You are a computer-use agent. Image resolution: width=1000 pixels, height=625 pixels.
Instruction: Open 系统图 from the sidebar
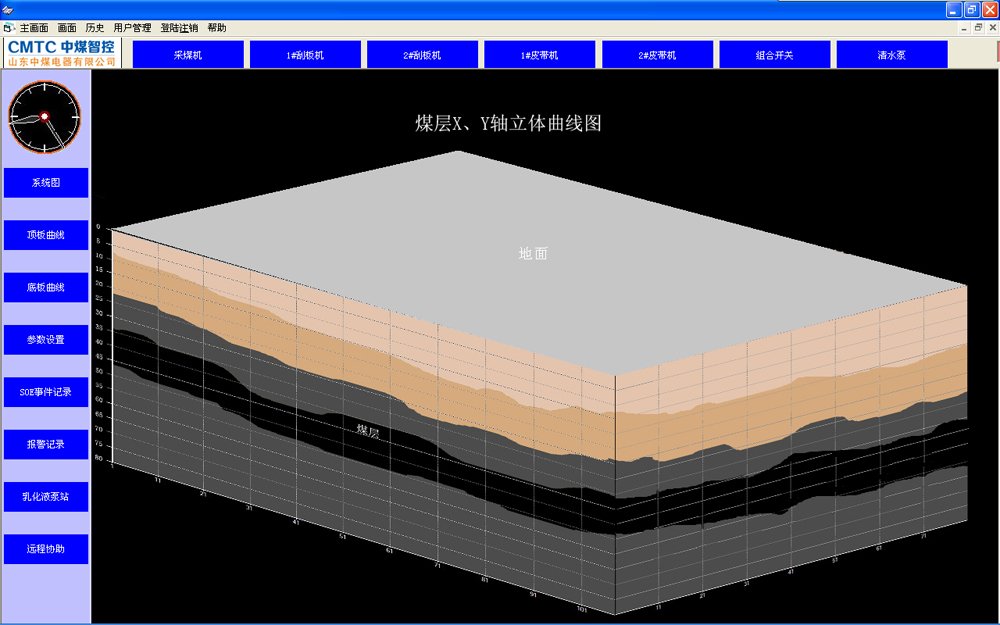pyautogui.click(x=46, y=183)
